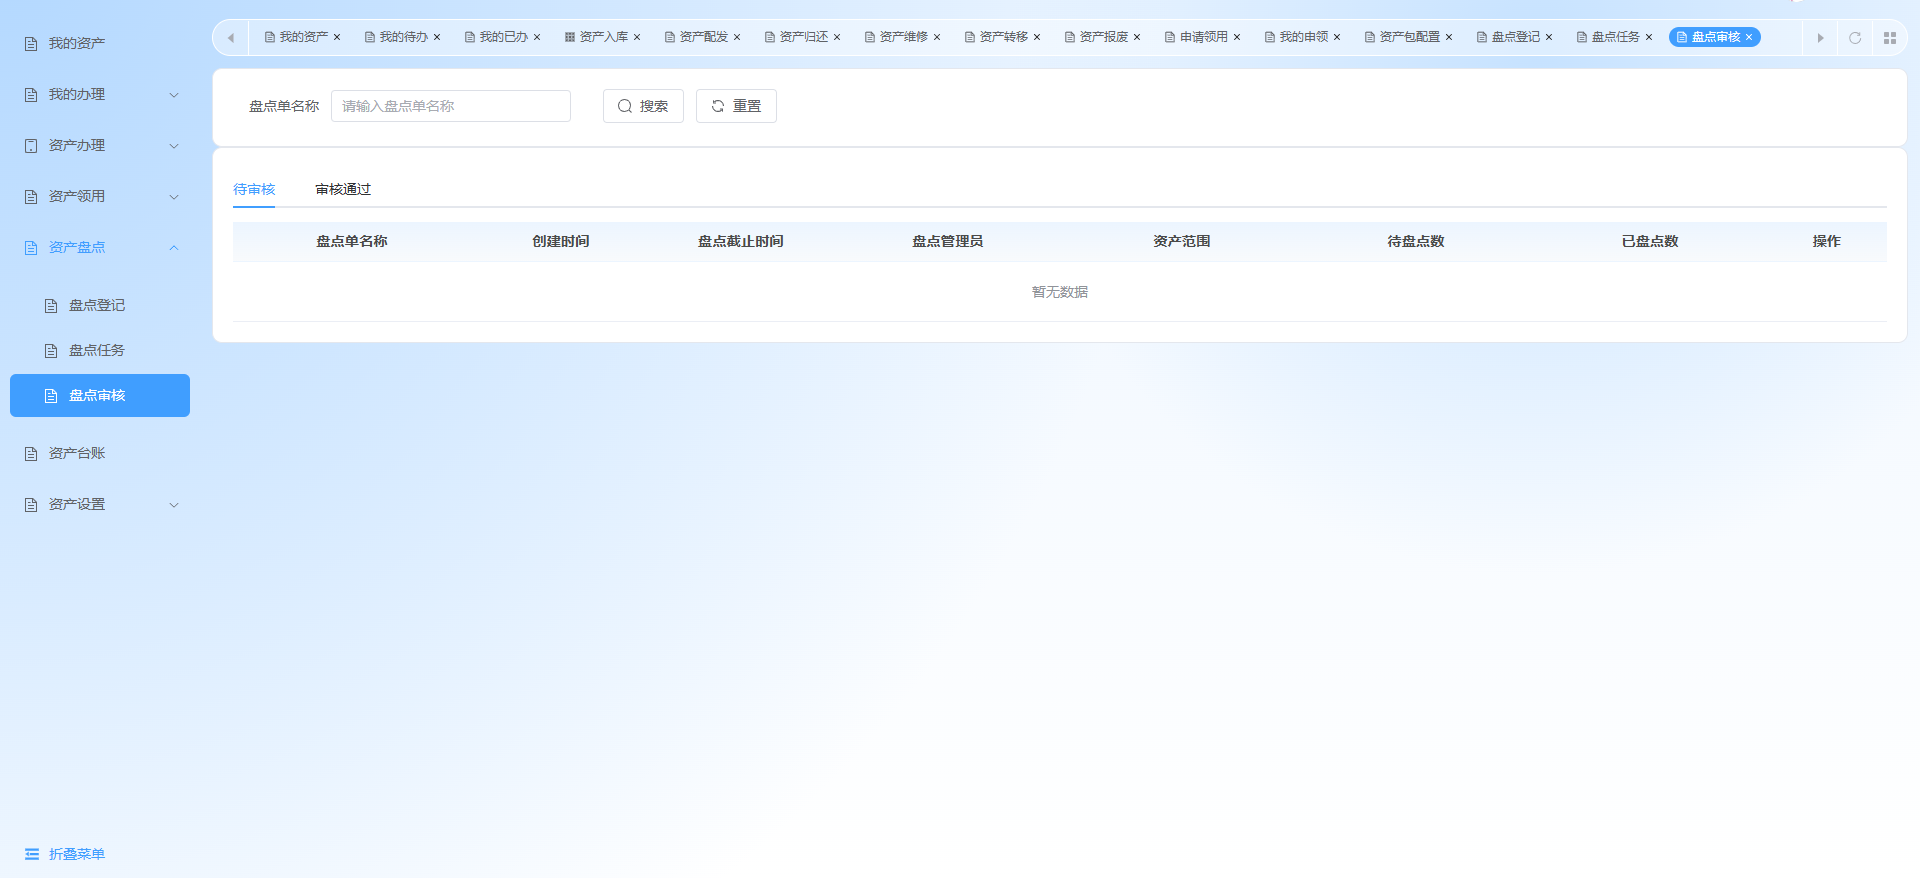1920x878 pixels.
Task: Close the 申请领用 tab
Action: pyautogui.click(x=1237, y=37)
